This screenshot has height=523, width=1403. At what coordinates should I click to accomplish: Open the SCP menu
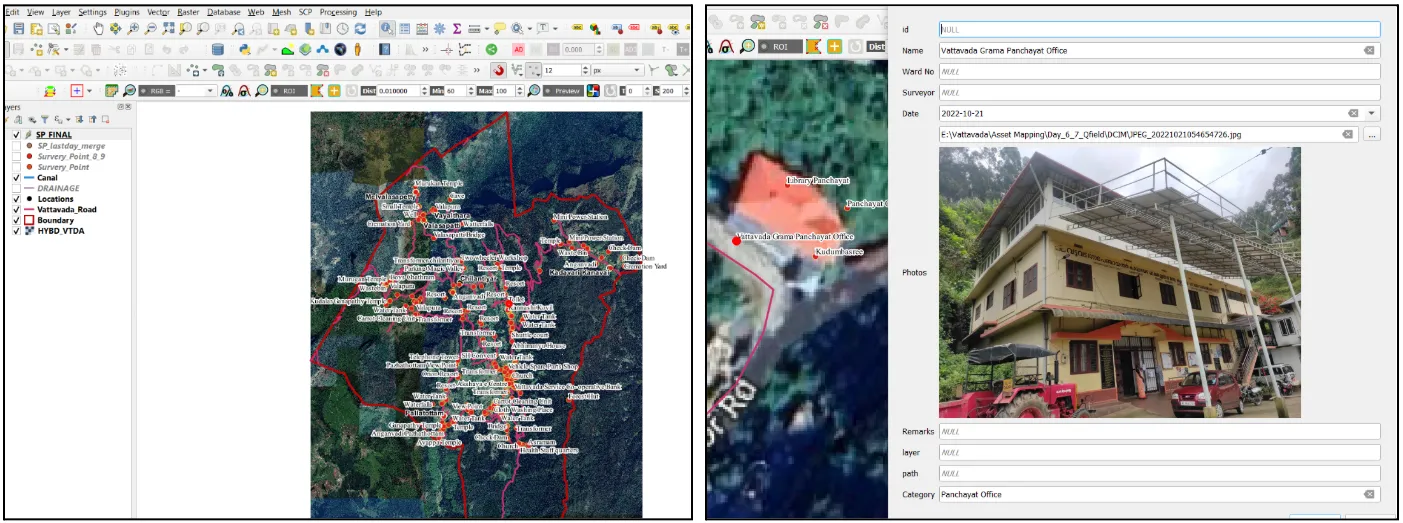pyautogui.click(x=305, y=12)
